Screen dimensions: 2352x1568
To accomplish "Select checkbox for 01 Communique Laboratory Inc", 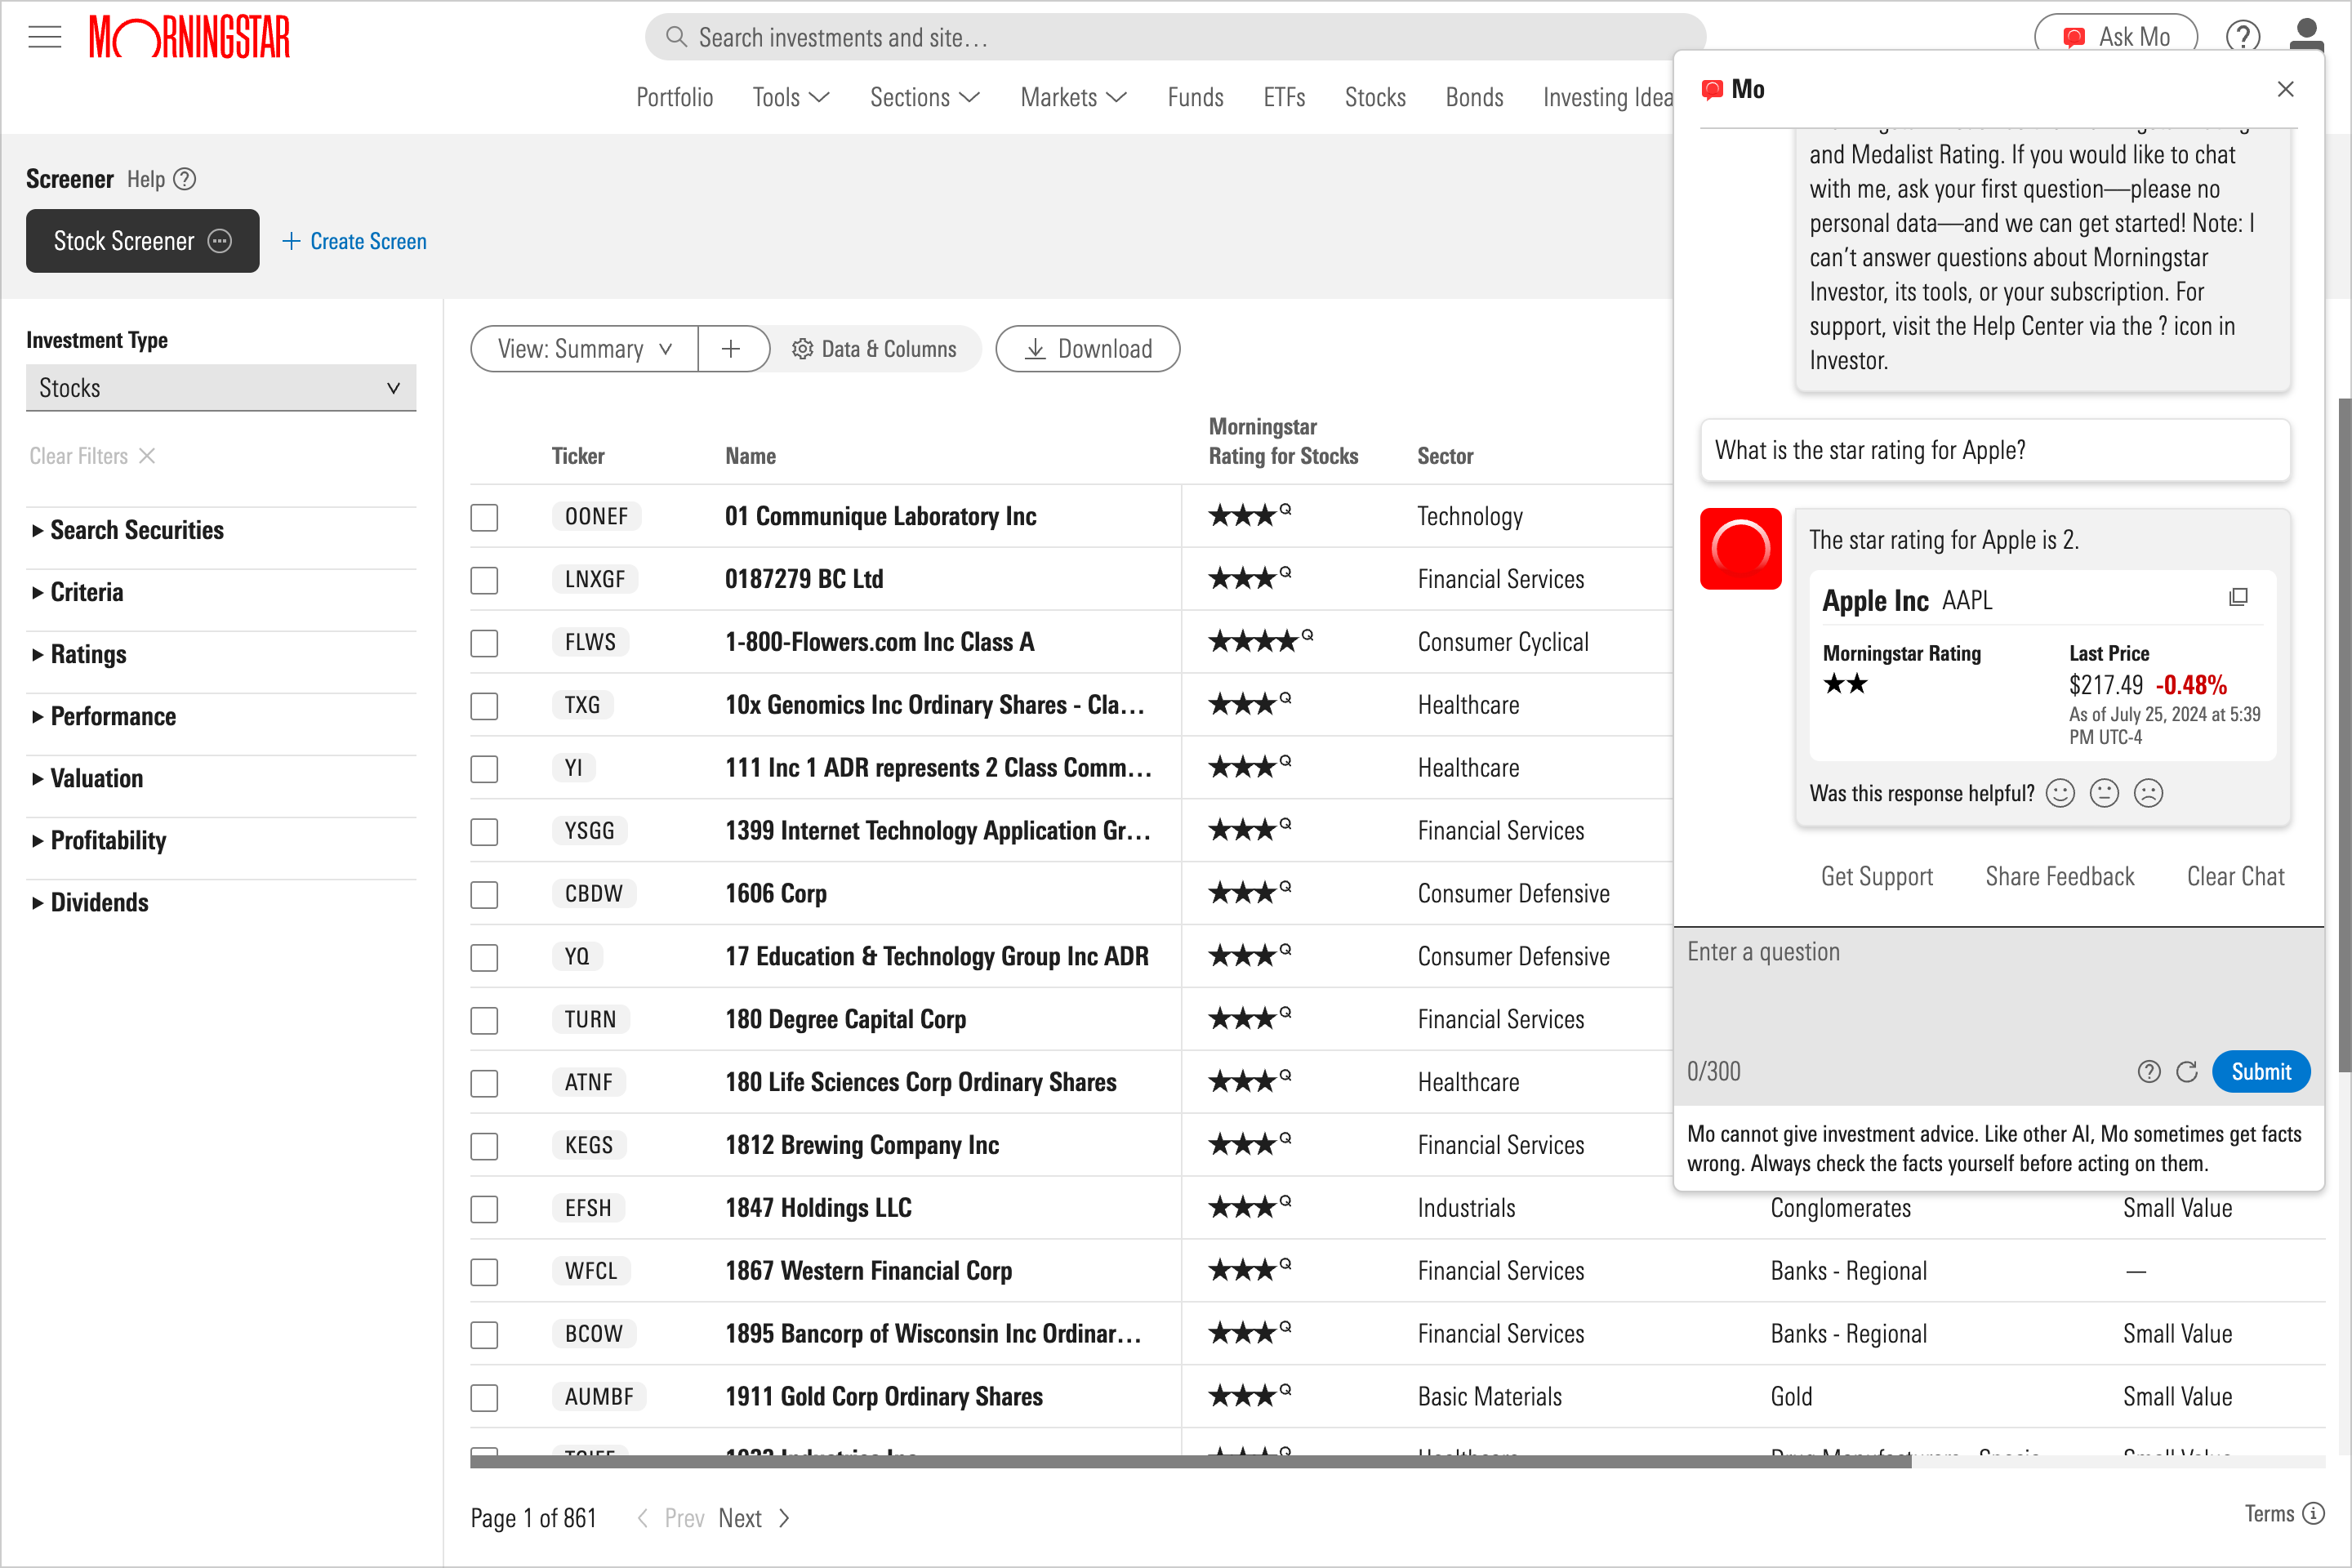I will coord(484,517).
